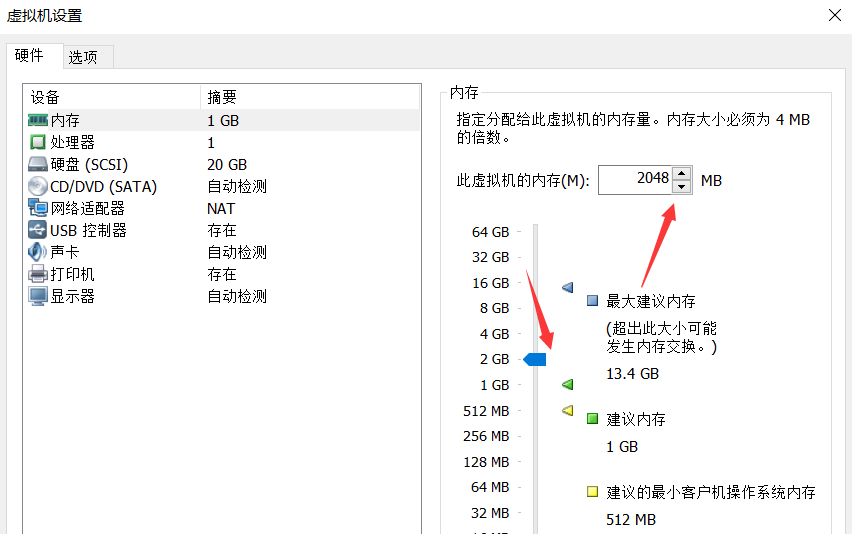
Task: Click the 设备 column header
Action: [112, 97]
